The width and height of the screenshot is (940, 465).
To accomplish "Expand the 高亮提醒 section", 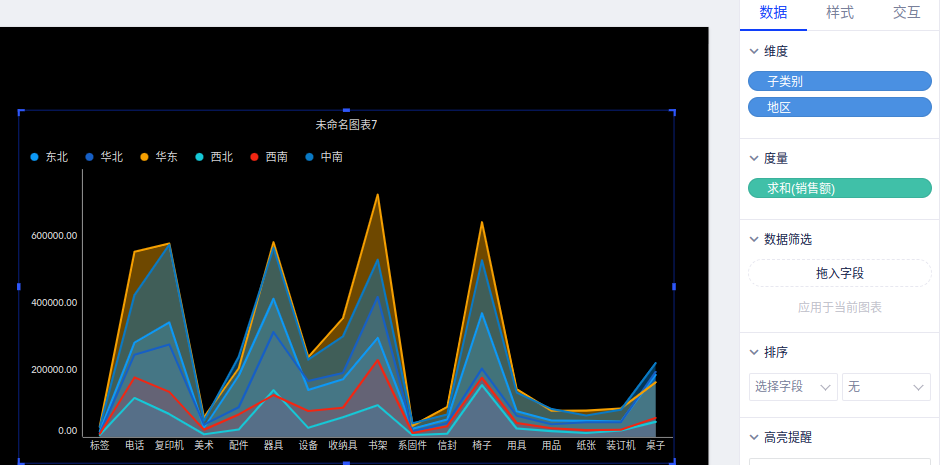I will click(754, 437).
